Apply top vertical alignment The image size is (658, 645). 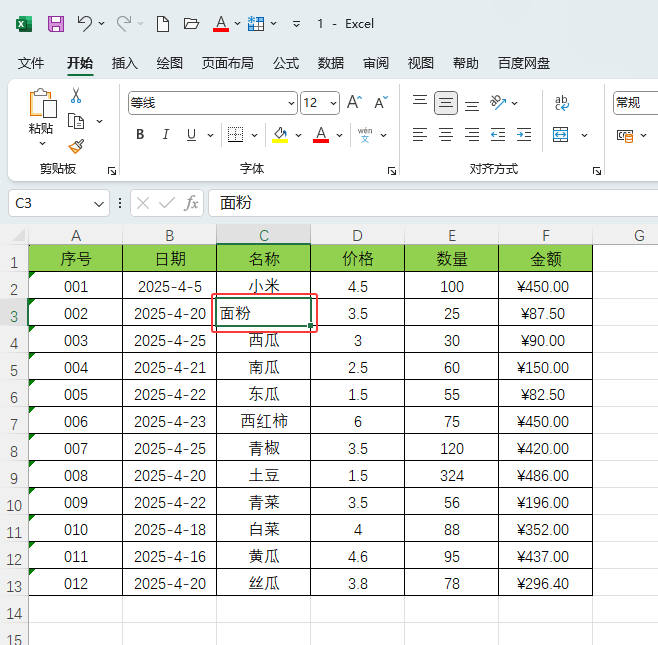pyautogui.click(x=420, y=102)
